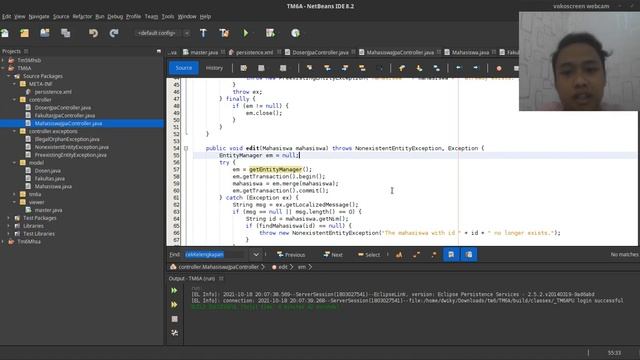Click the History view button

214,68
